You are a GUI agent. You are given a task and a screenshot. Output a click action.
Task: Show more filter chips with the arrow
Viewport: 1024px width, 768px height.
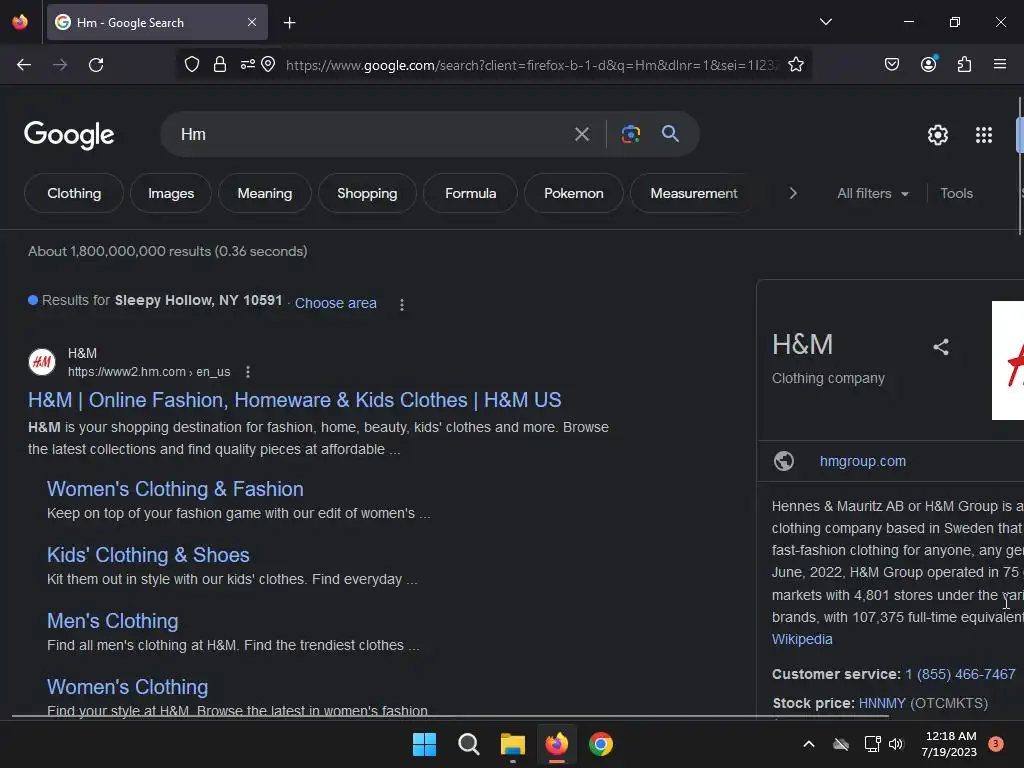pos(793,193)
